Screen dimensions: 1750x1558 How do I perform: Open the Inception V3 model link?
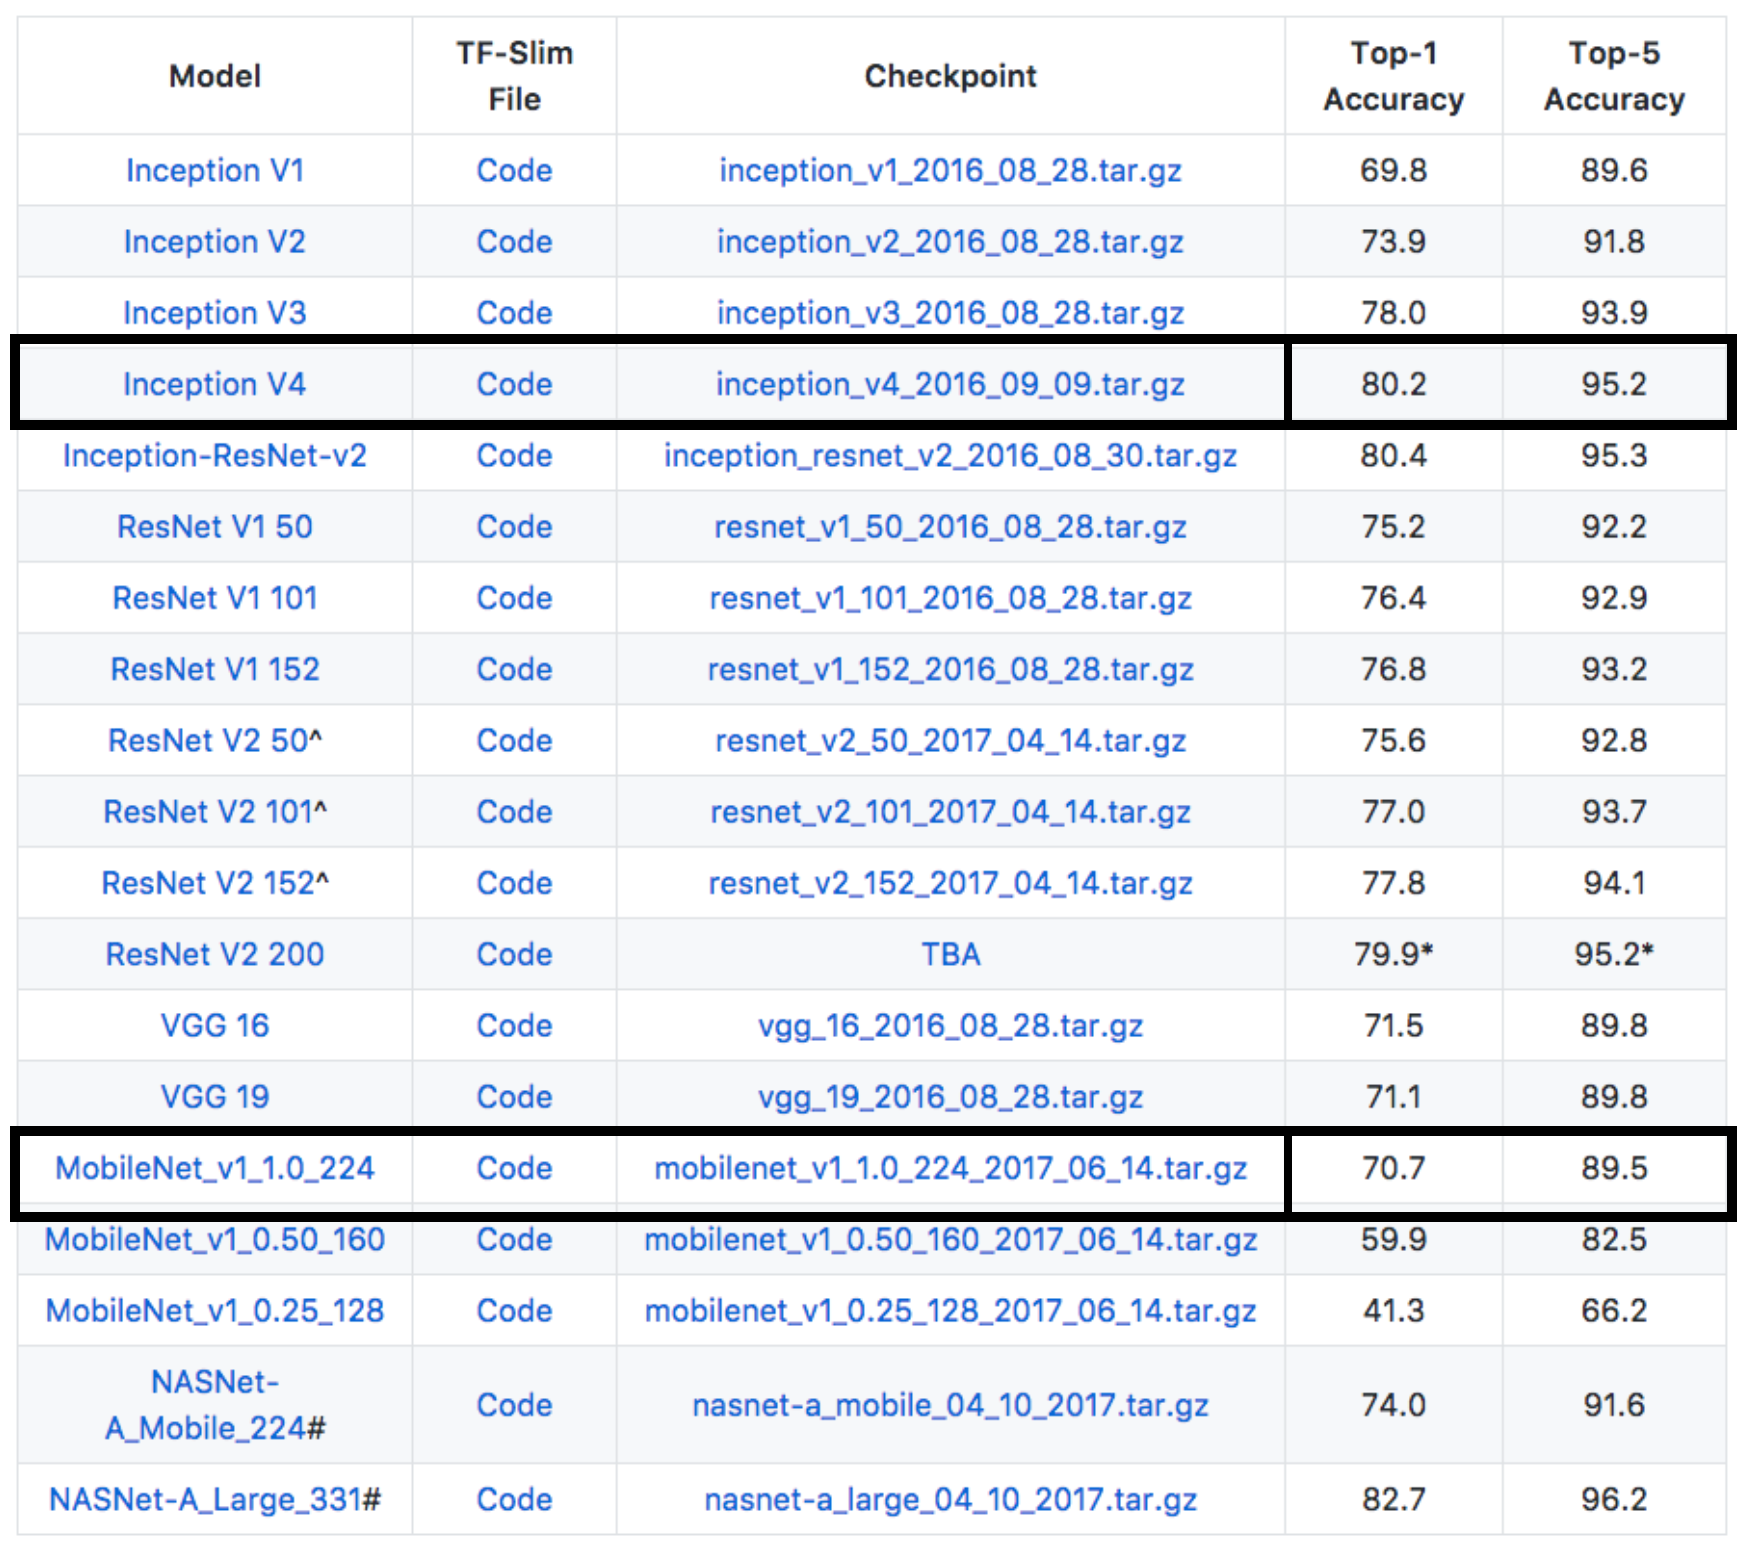point(215,313)
